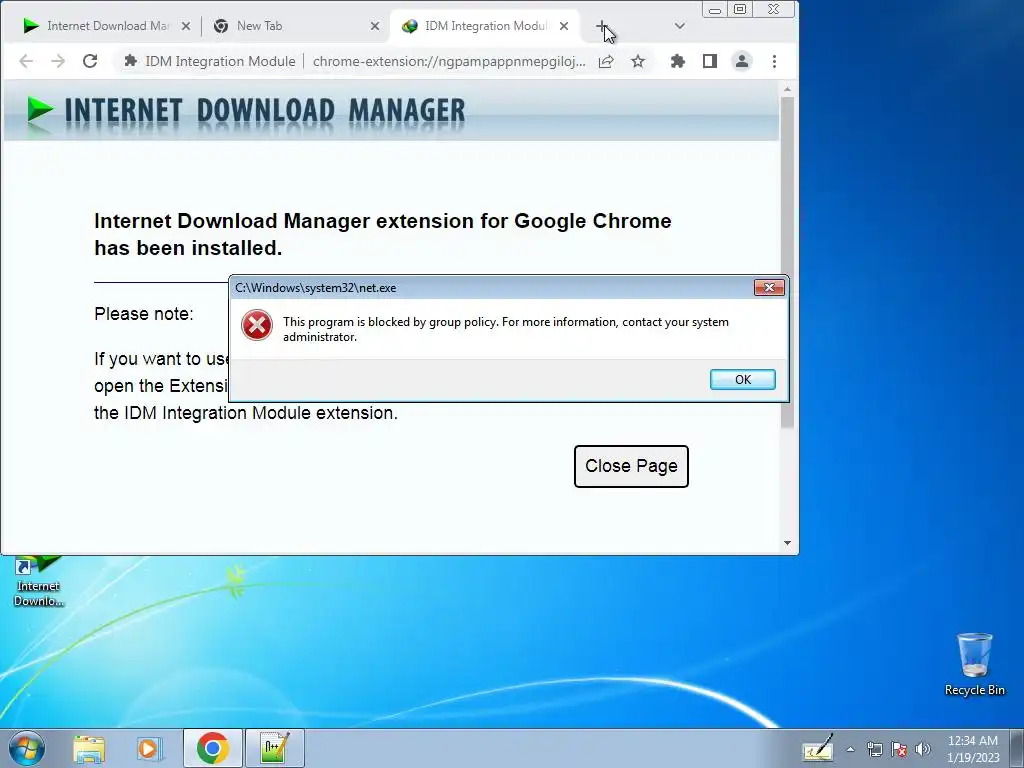This screenshot has height=768, width=1024.
Task: Open the Windows Start menu
Action: [27, 748]
